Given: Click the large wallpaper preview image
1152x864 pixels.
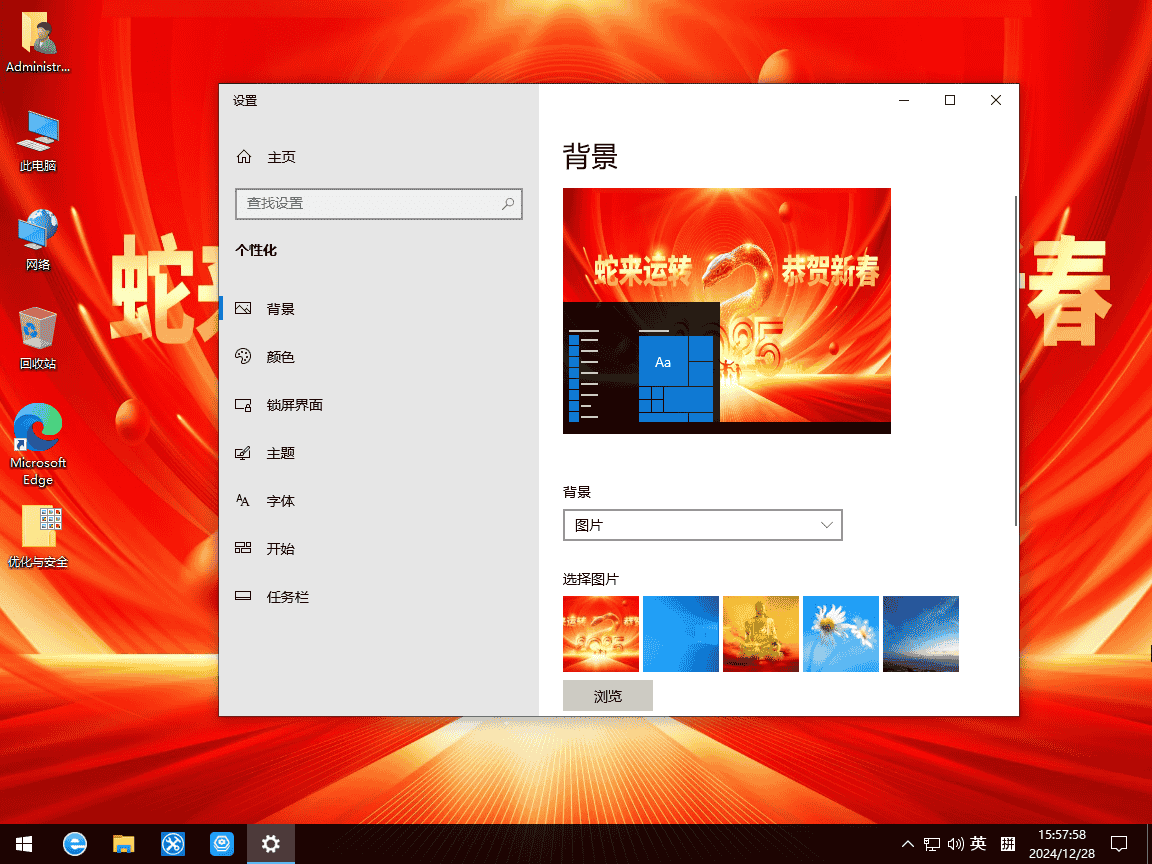Looking at the screenshot, I should pyautogui.click(x=727, y=311).
